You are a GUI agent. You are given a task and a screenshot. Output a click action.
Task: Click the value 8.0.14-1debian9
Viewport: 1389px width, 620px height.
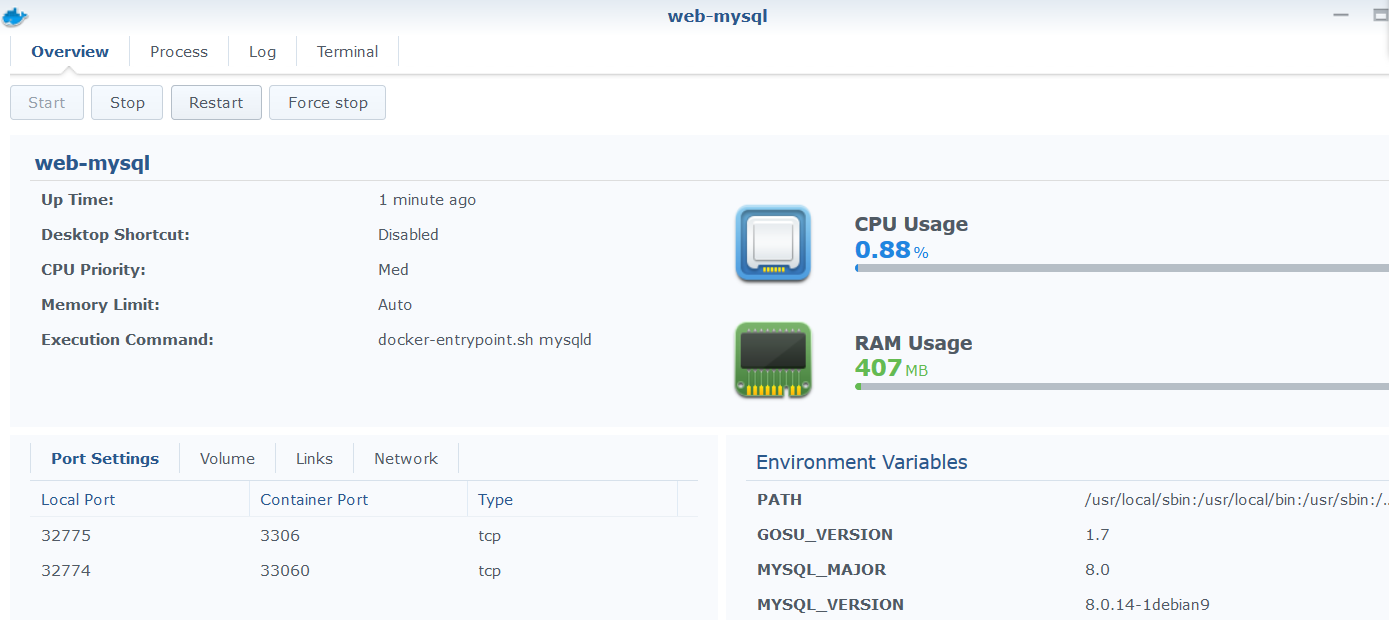[1149, 605]
